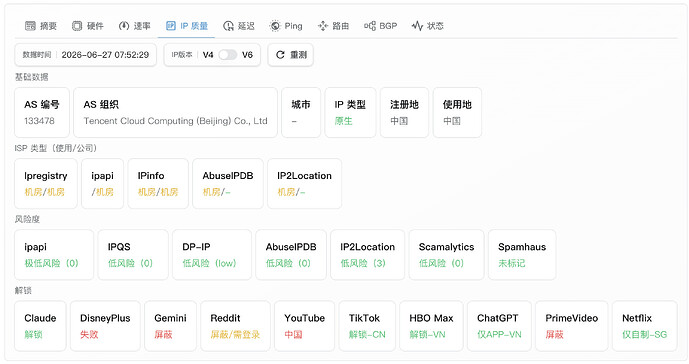Click the latency clock tab icon

(x=228, y=26)
